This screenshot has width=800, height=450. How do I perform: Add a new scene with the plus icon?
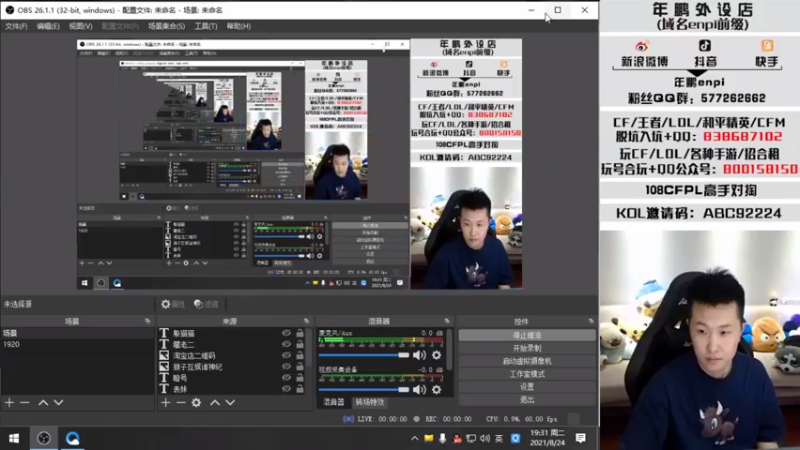[9, 403]
